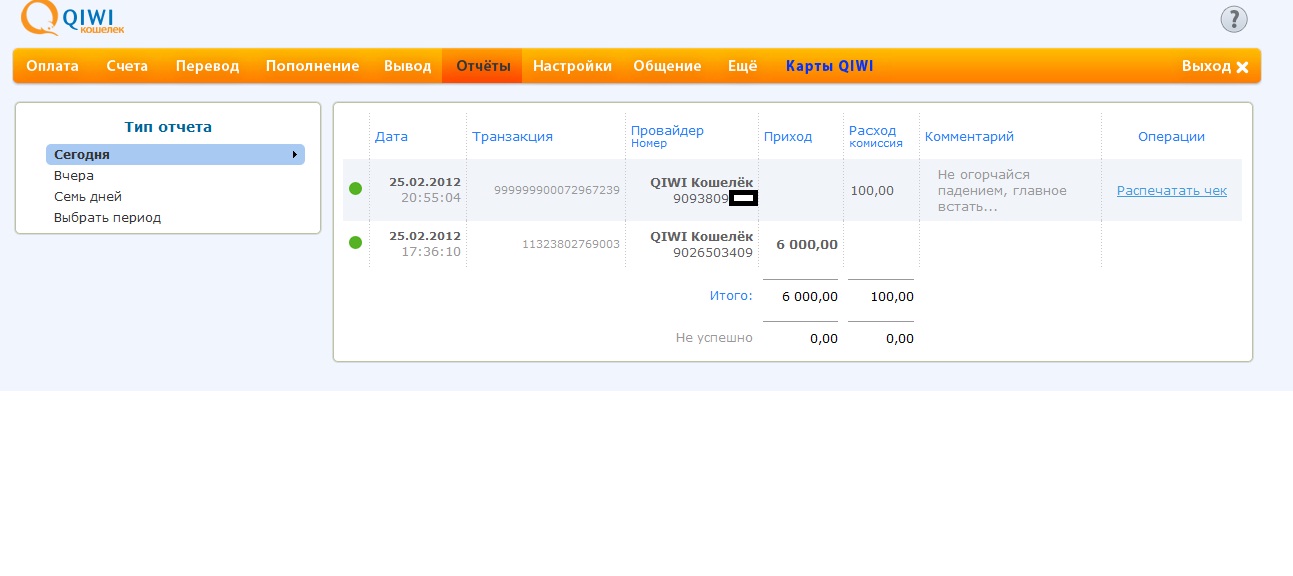Screen dimensions: 1293x576
Task: Click the green status dot for 20:55:04 transaction
Action: click(355, 189)
